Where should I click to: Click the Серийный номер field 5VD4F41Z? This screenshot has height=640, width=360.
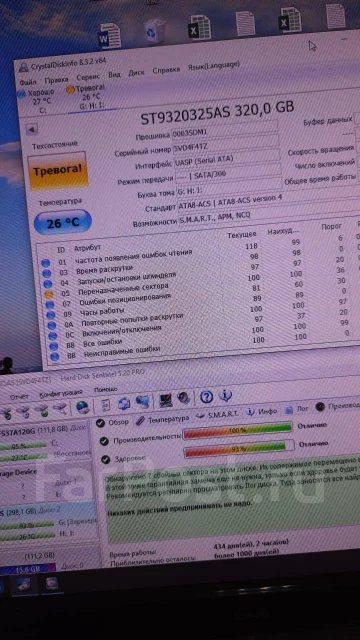[226, 144]
